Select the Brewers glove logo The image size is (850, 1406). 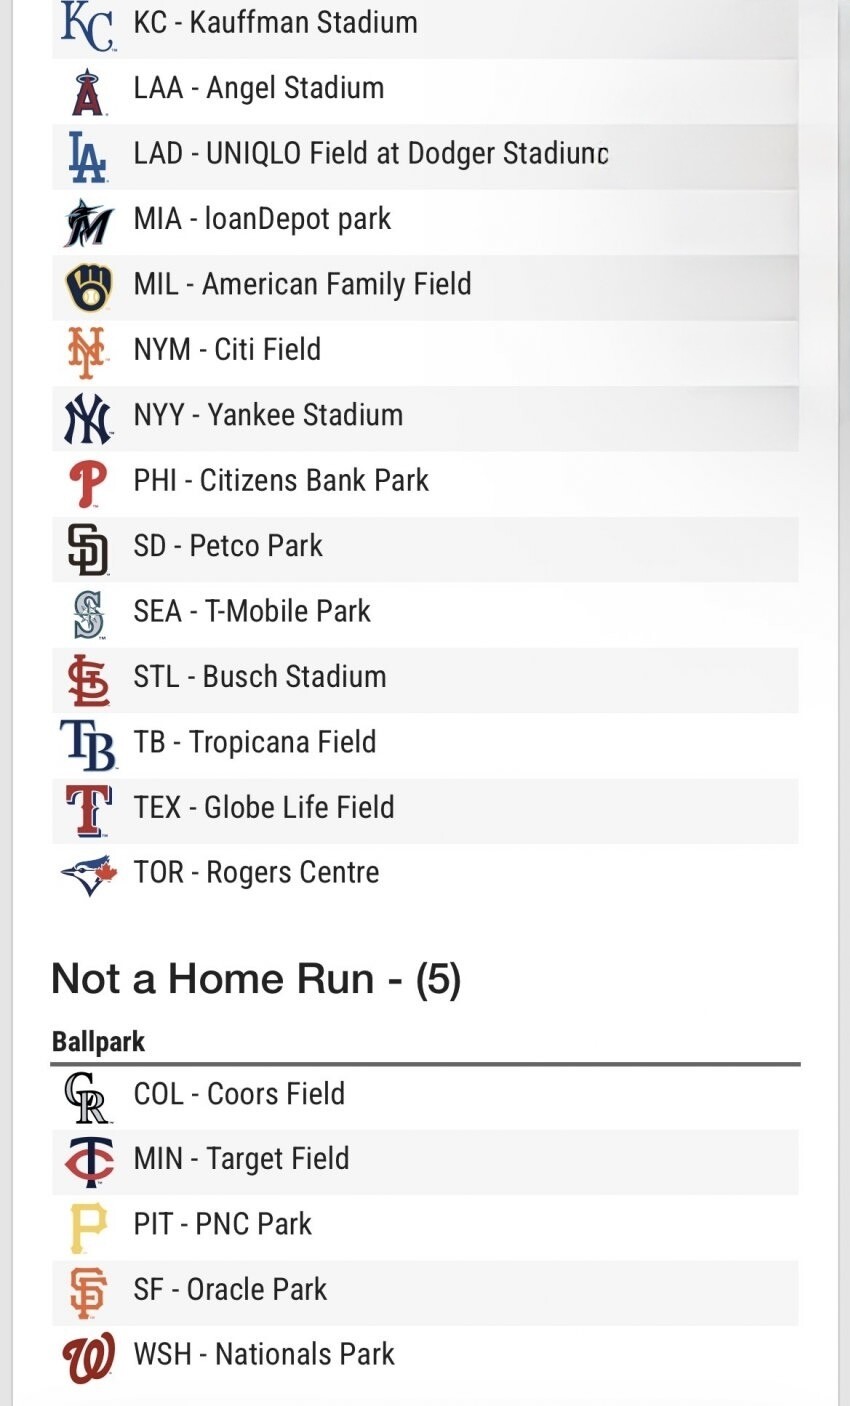click(x=88, y=286)
